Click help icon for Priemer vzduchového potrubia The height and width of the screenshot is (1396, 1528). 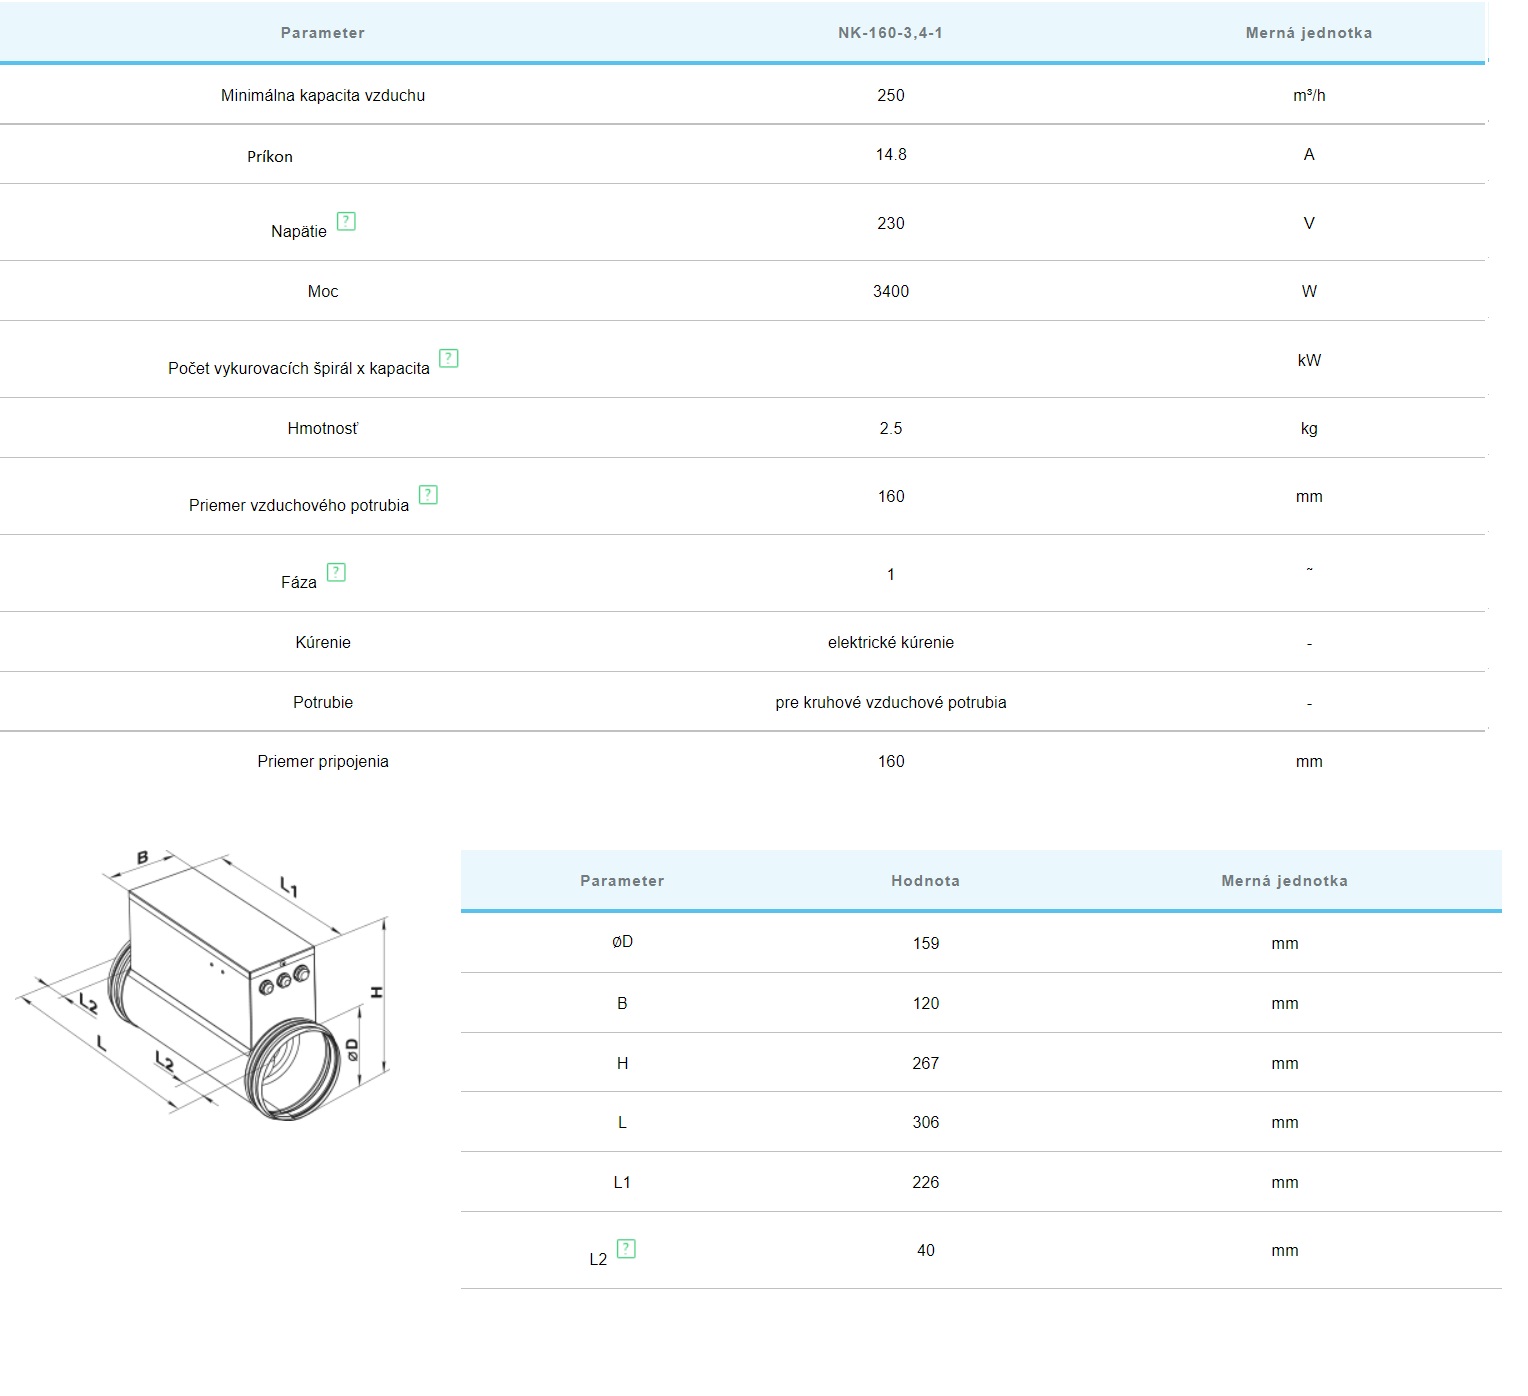pyautogui.click(x=428, y=494)
